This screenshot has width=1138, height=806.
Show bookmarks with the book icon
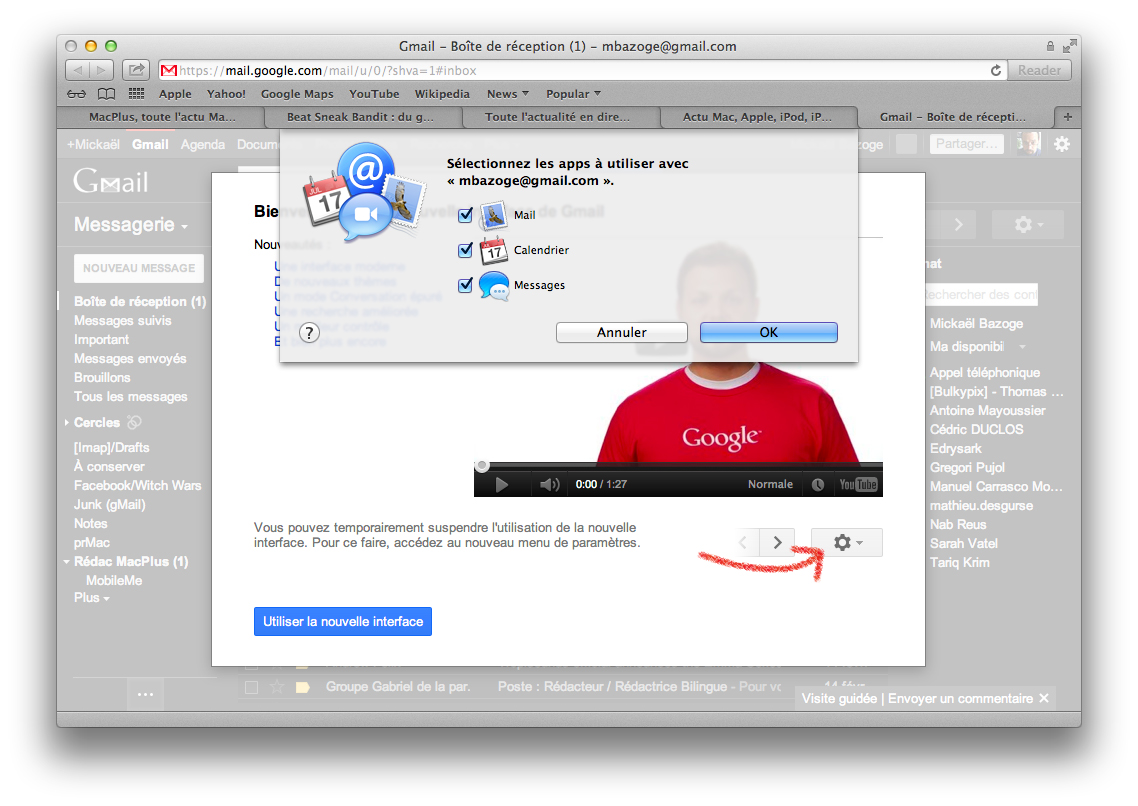107,94
